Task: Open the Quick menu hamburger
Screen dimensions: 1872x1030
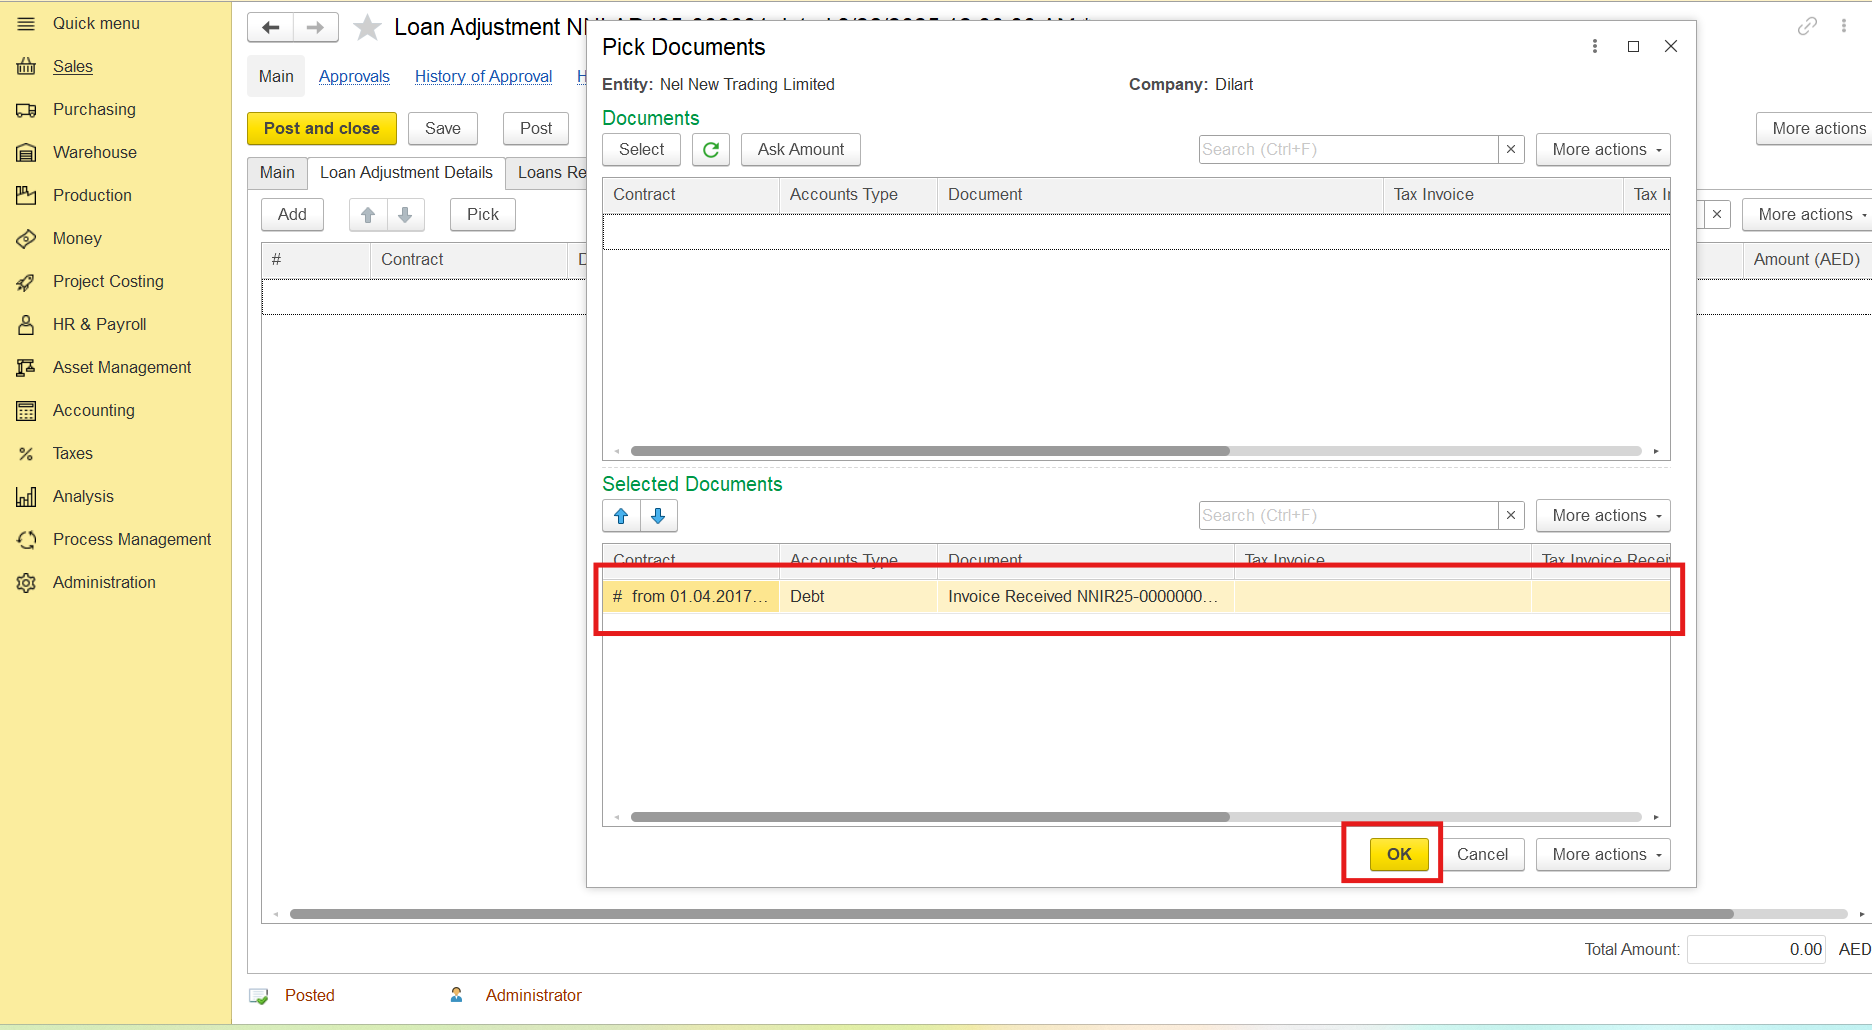Action: click(x=26, y=23)
